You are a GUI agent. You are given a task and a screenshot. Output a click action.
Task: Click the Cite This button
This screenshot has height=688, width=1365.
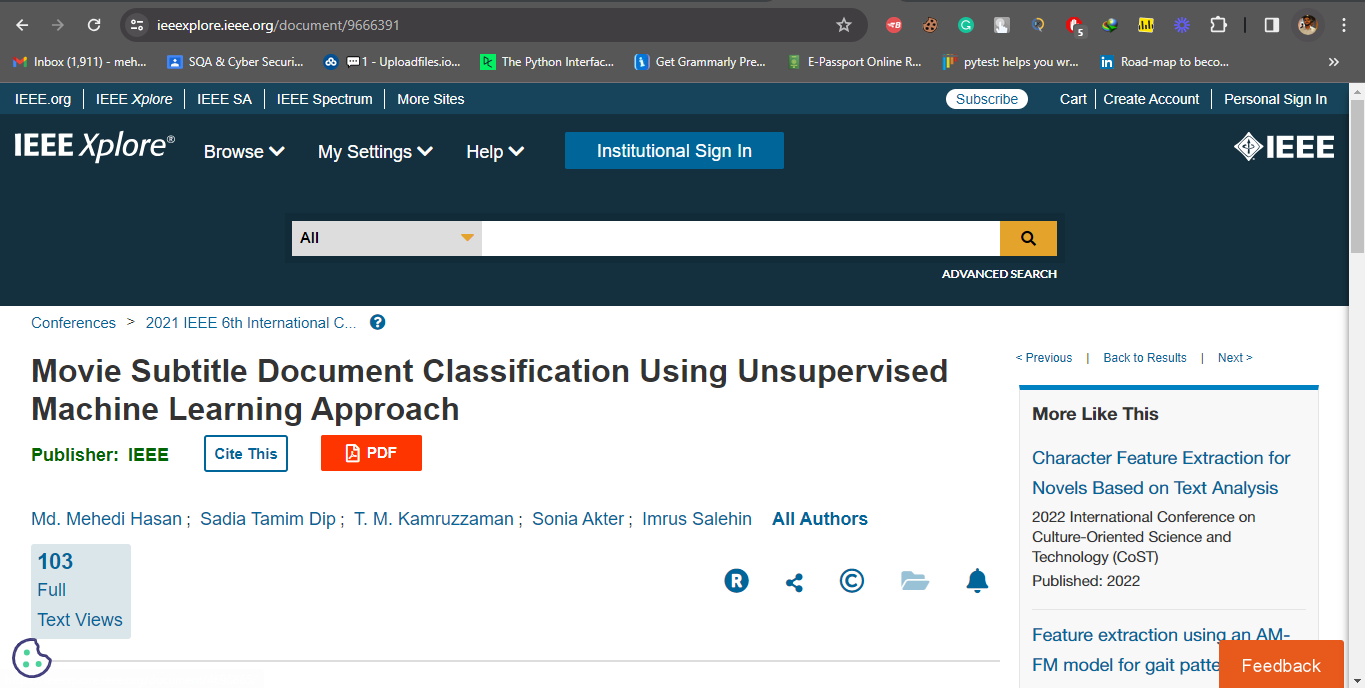[246, 453]
